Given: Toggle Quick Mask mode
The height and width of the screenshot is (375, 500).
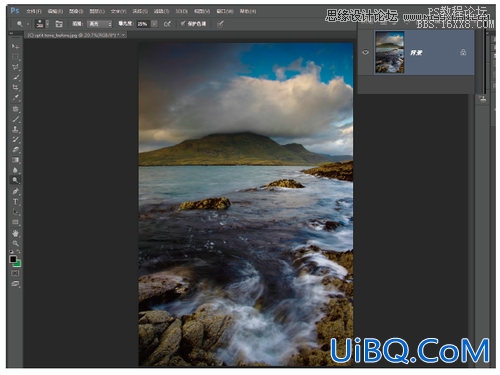Looking at the screenshot, I should [15, 273].
